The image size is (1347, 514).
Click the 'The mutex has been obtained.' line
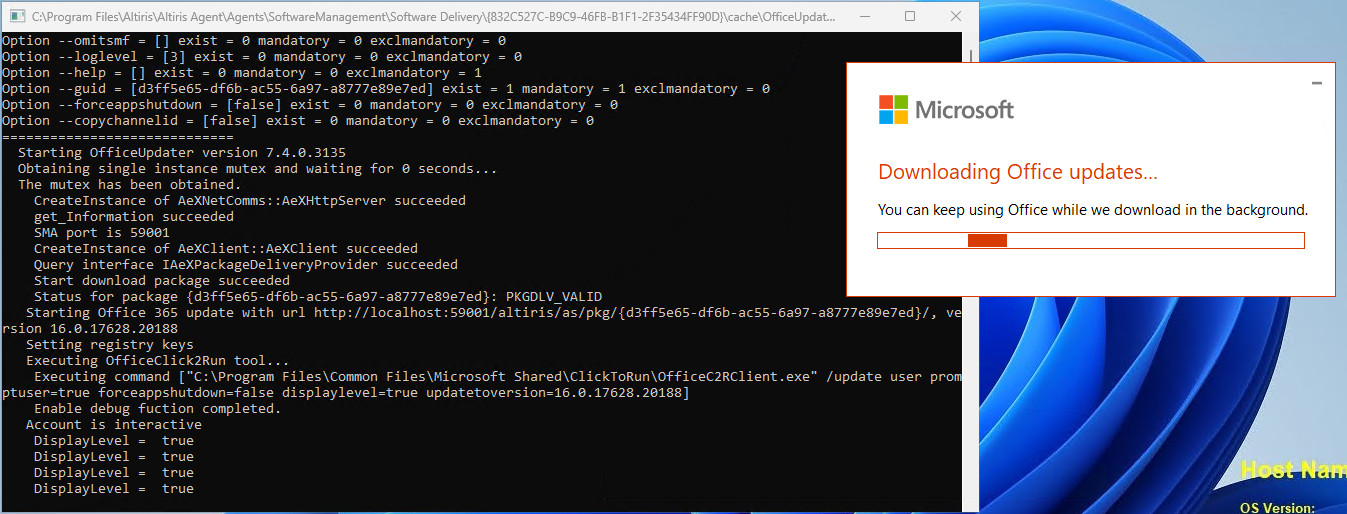click(x=130, y=184)
